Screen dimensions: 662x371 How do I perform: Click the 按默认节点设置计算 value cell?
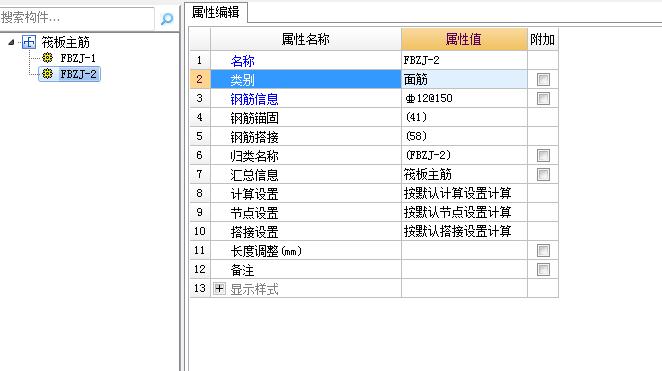464,212
